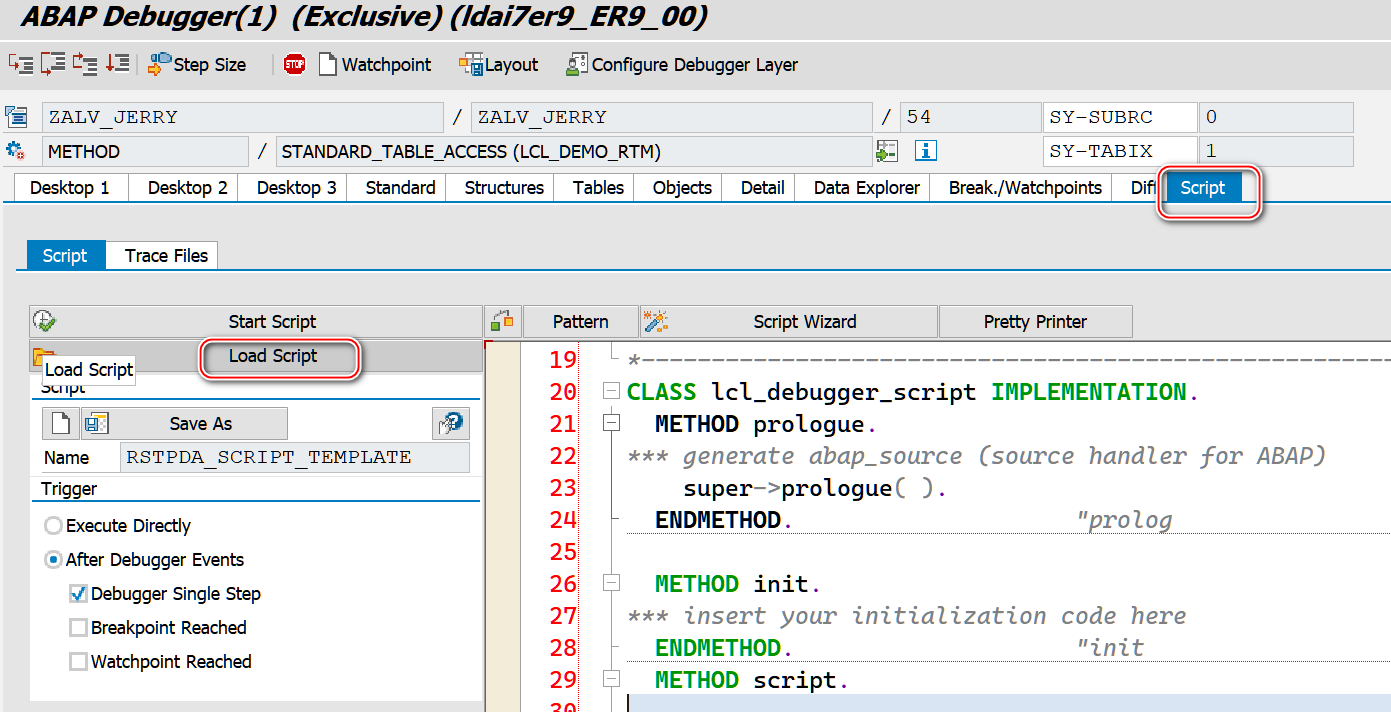Click the Pretty Printer button
This screenshot has height=712, width=1391.
click(1035, 321)
